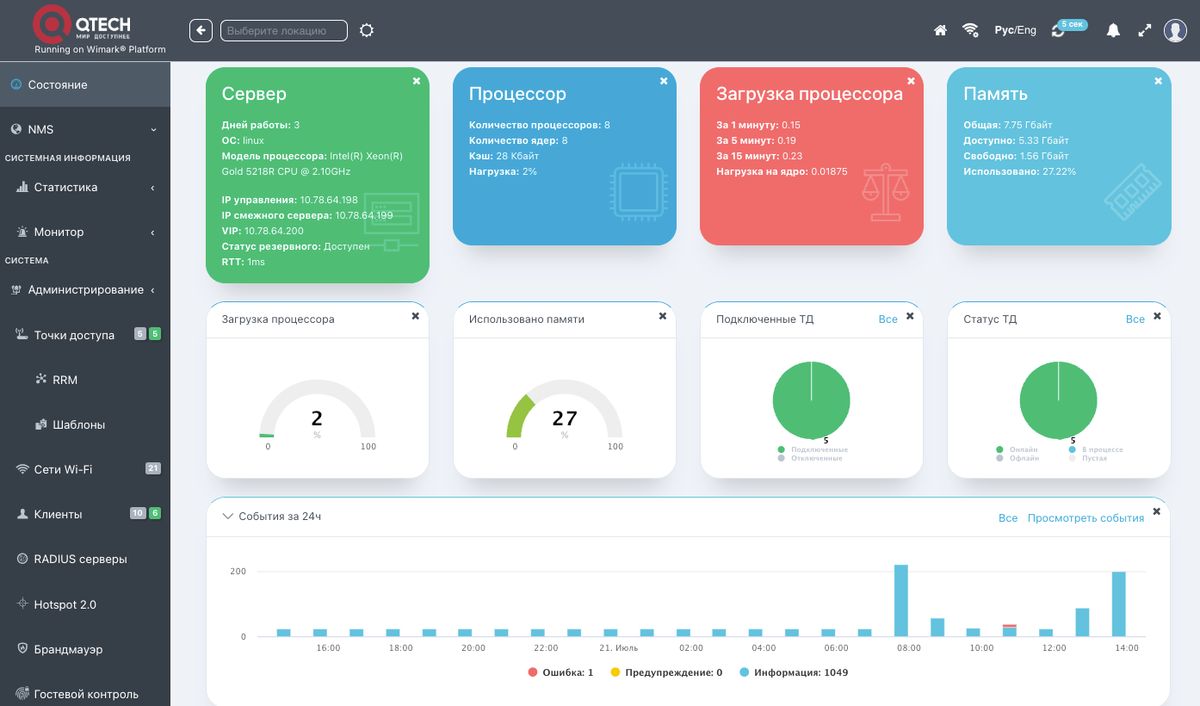Click the green Подключенные ТД pie chart
Image resolution: width=1200 pixels, height=706 pixels.
point(811,401)
